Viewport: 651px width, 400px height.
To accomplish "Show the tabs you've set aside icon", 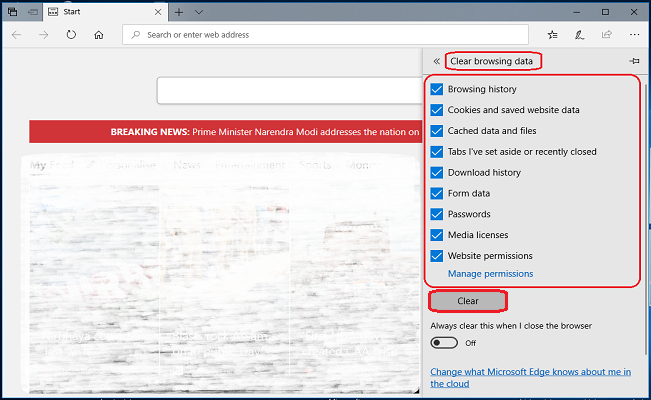I will coord(12,12).
